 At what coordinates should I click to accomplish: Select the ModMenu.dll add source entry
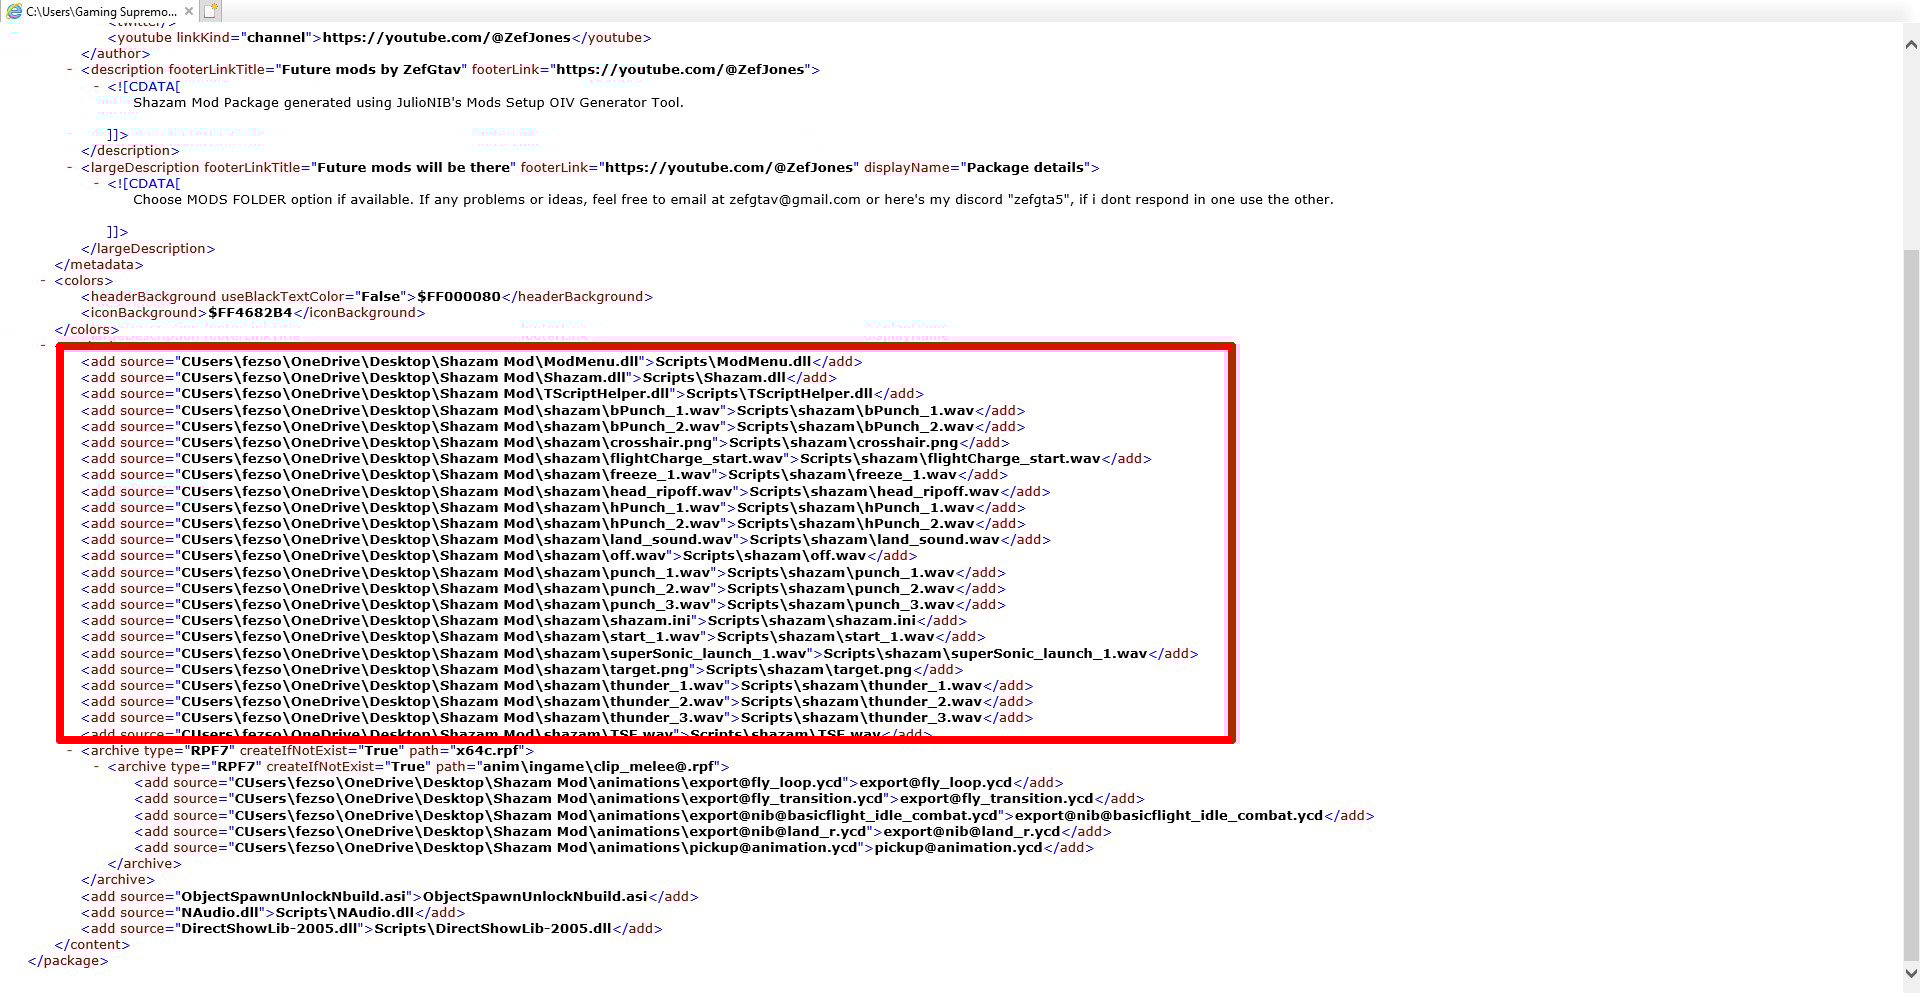[470, 362]
